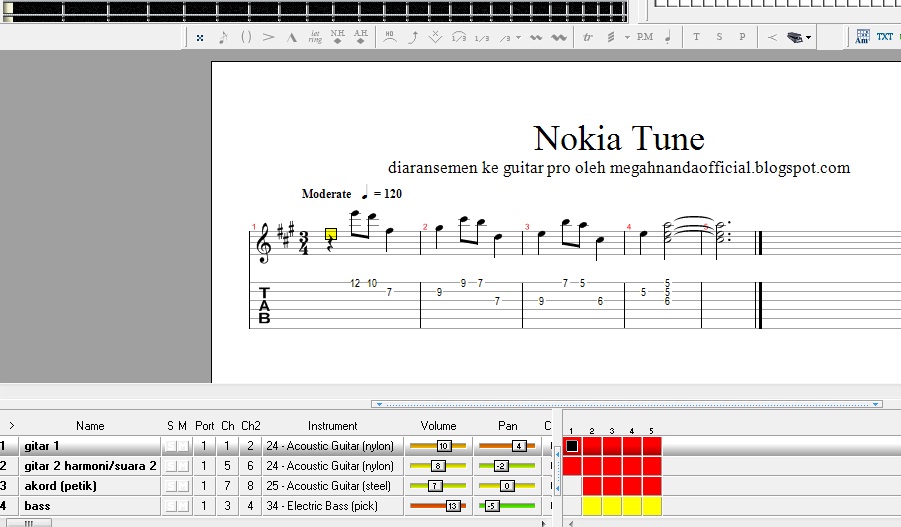Apply the pop P effect
Screen dimensions: 901x527
[x=742, y=37]
